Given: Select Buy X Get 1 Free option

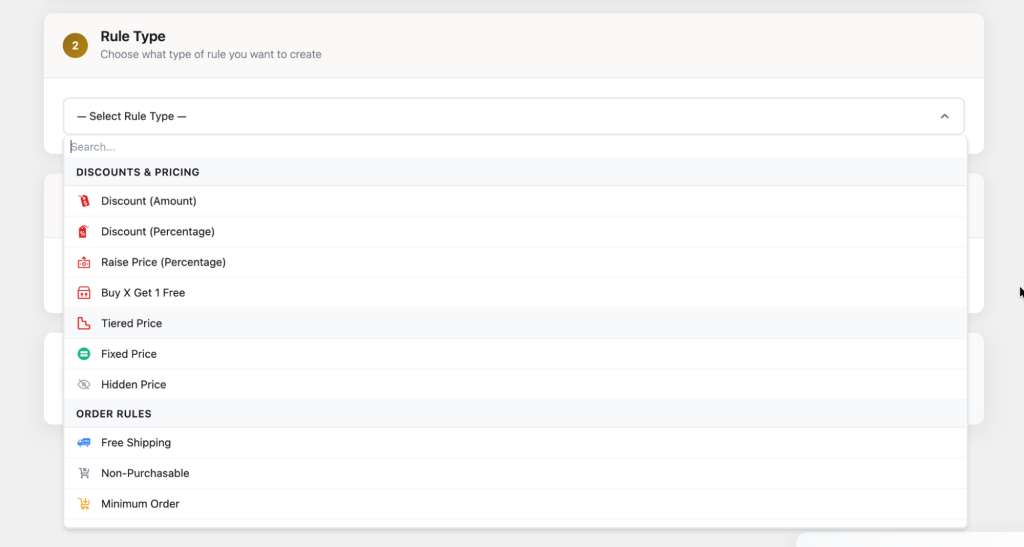Looking at the screenshot, I should point(515,293).
